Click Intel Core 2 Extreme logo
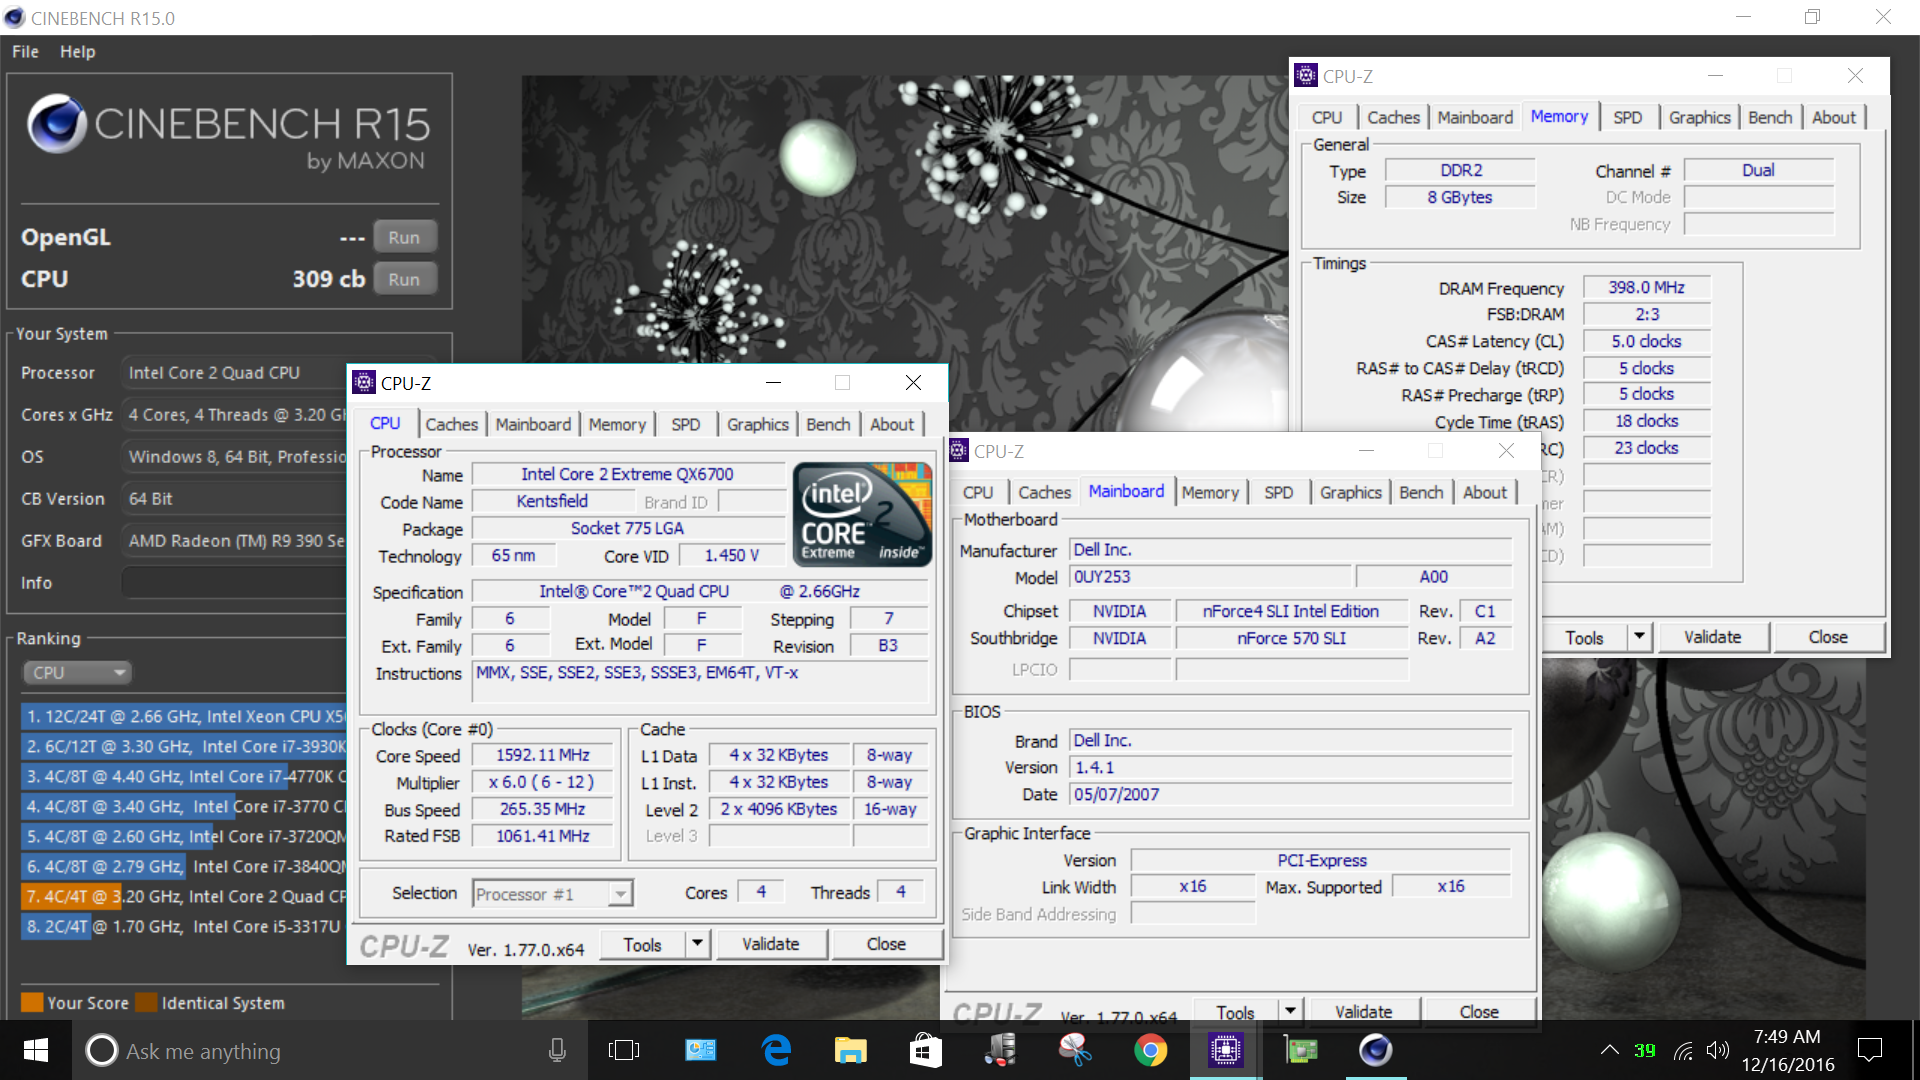This screenshot has width=1920, height=1080. coord(862,514)
